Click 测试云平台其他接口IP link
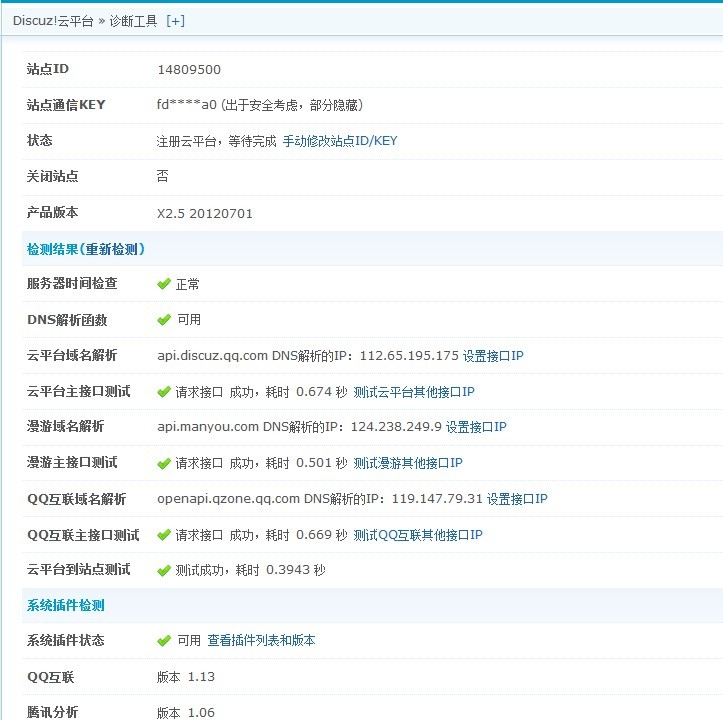The width and height of the screenshot is (723, 720). (414, 392)
